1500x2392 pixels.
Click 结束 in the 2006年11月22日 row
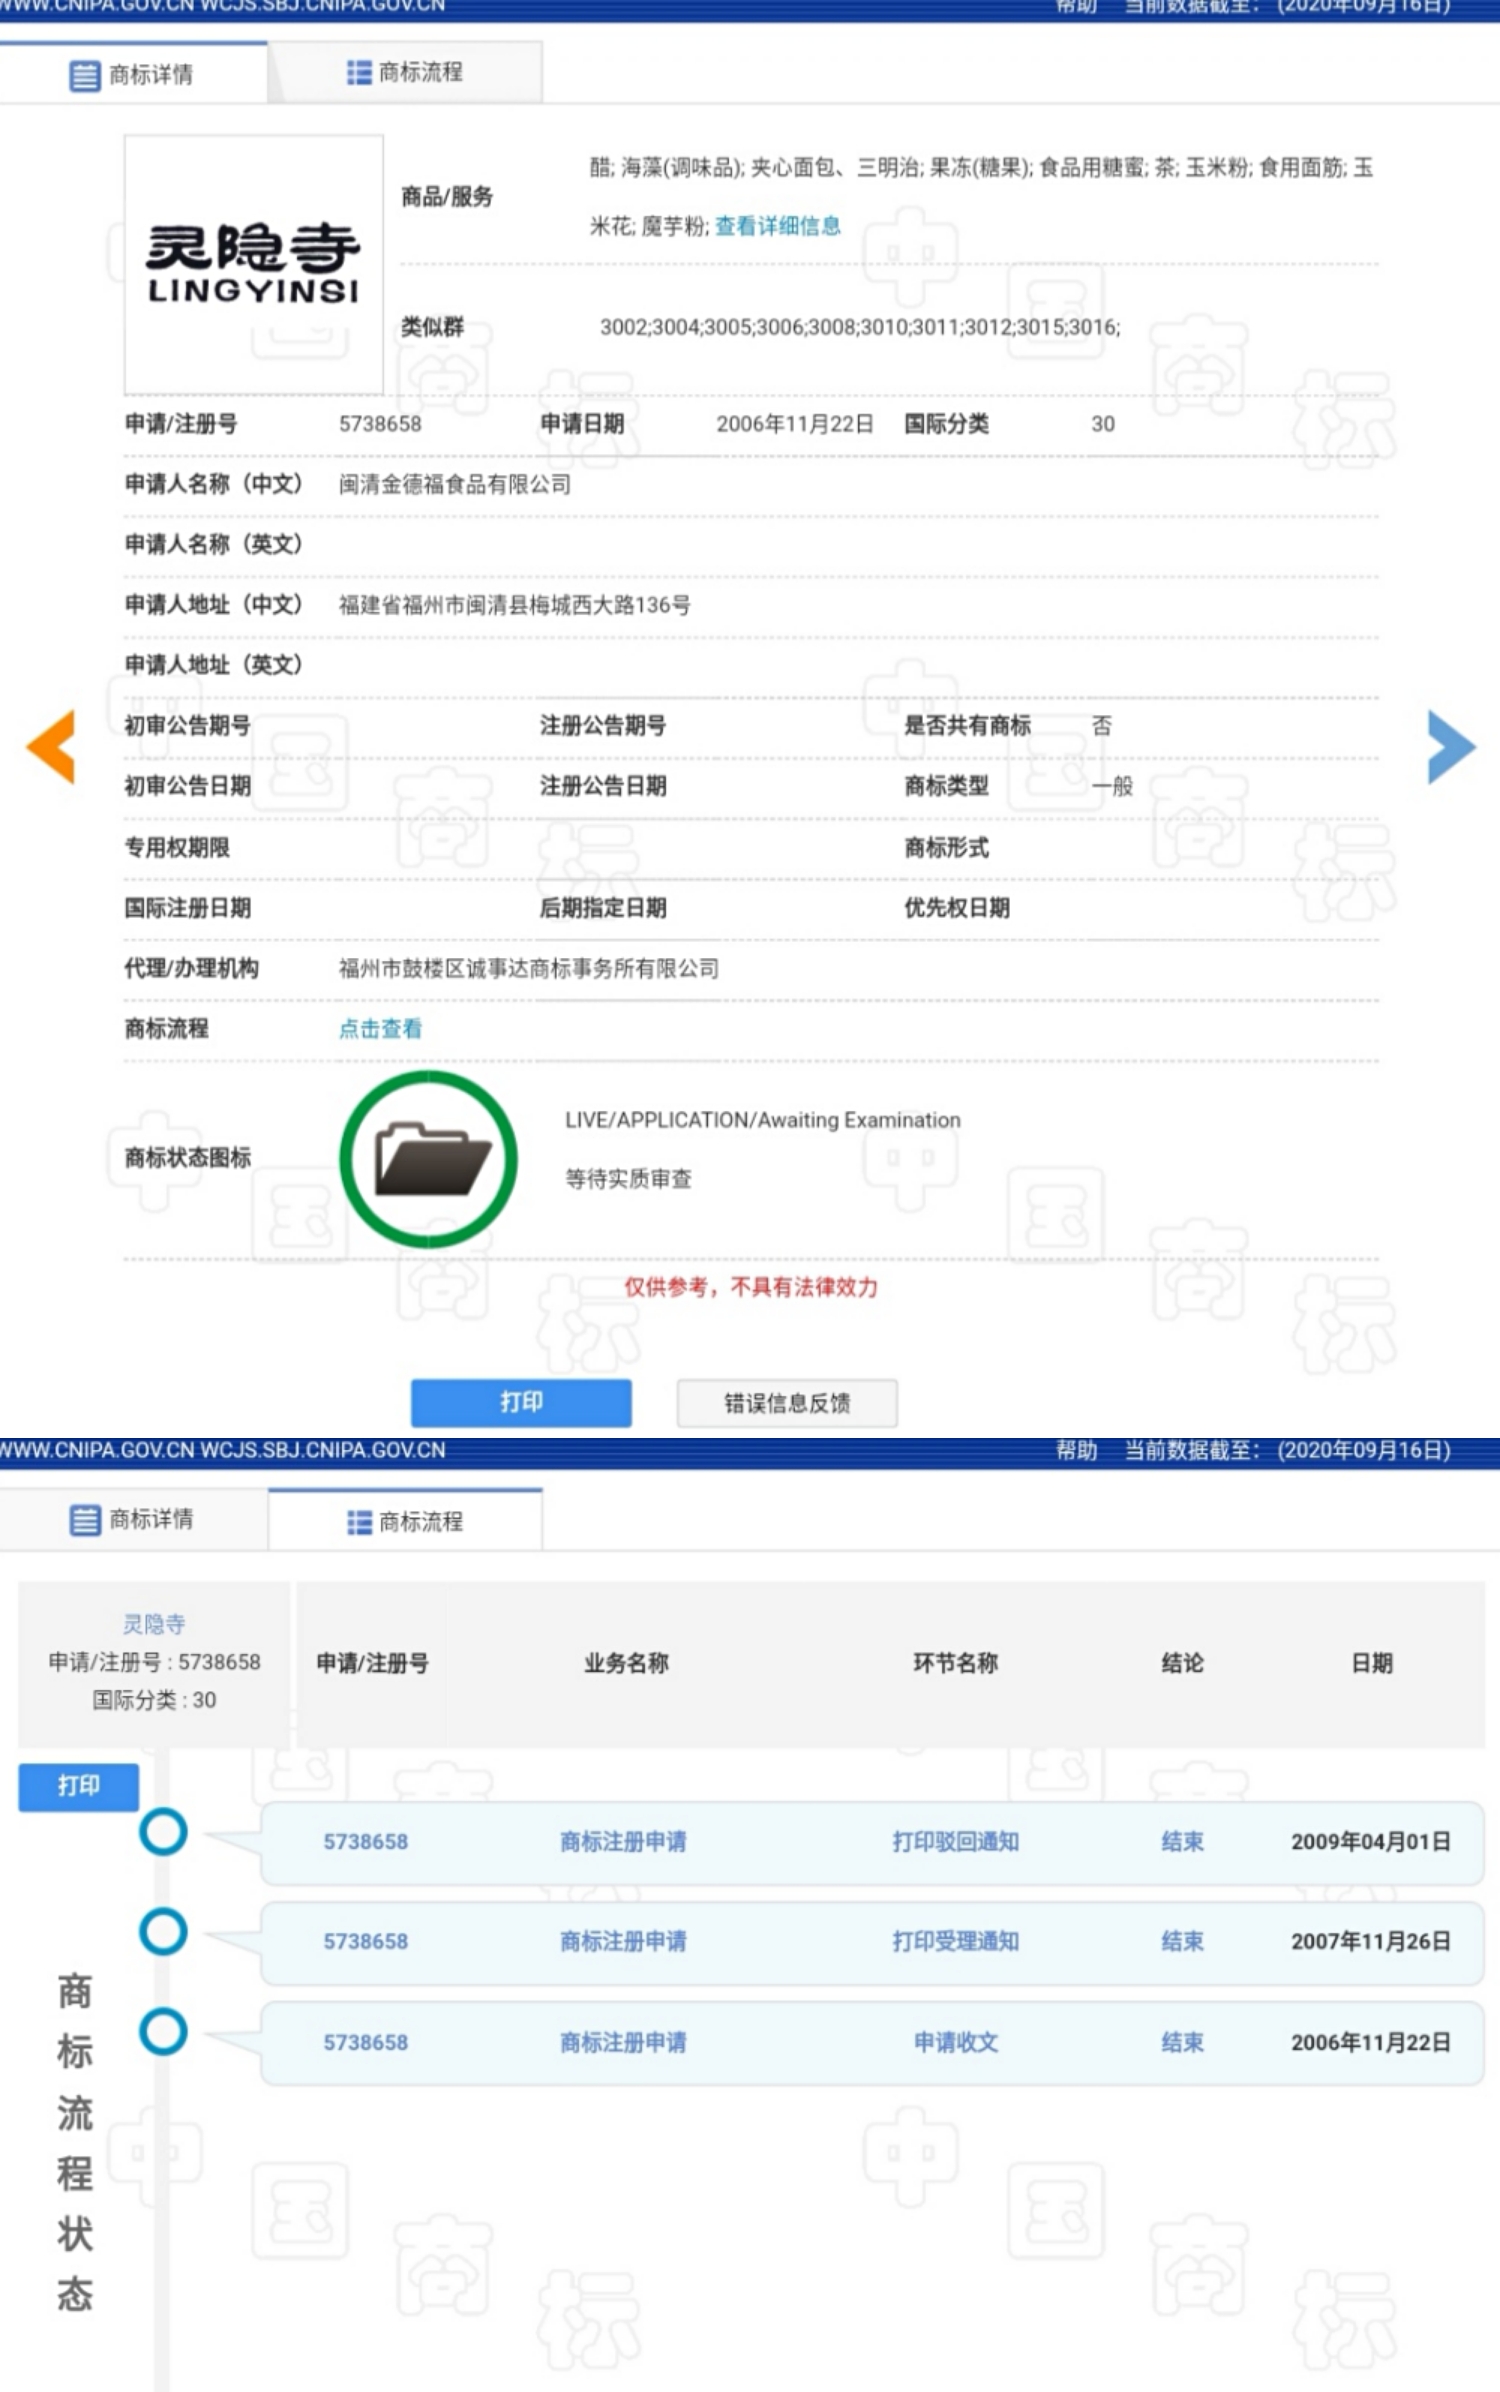(x=1182, y=2042)
